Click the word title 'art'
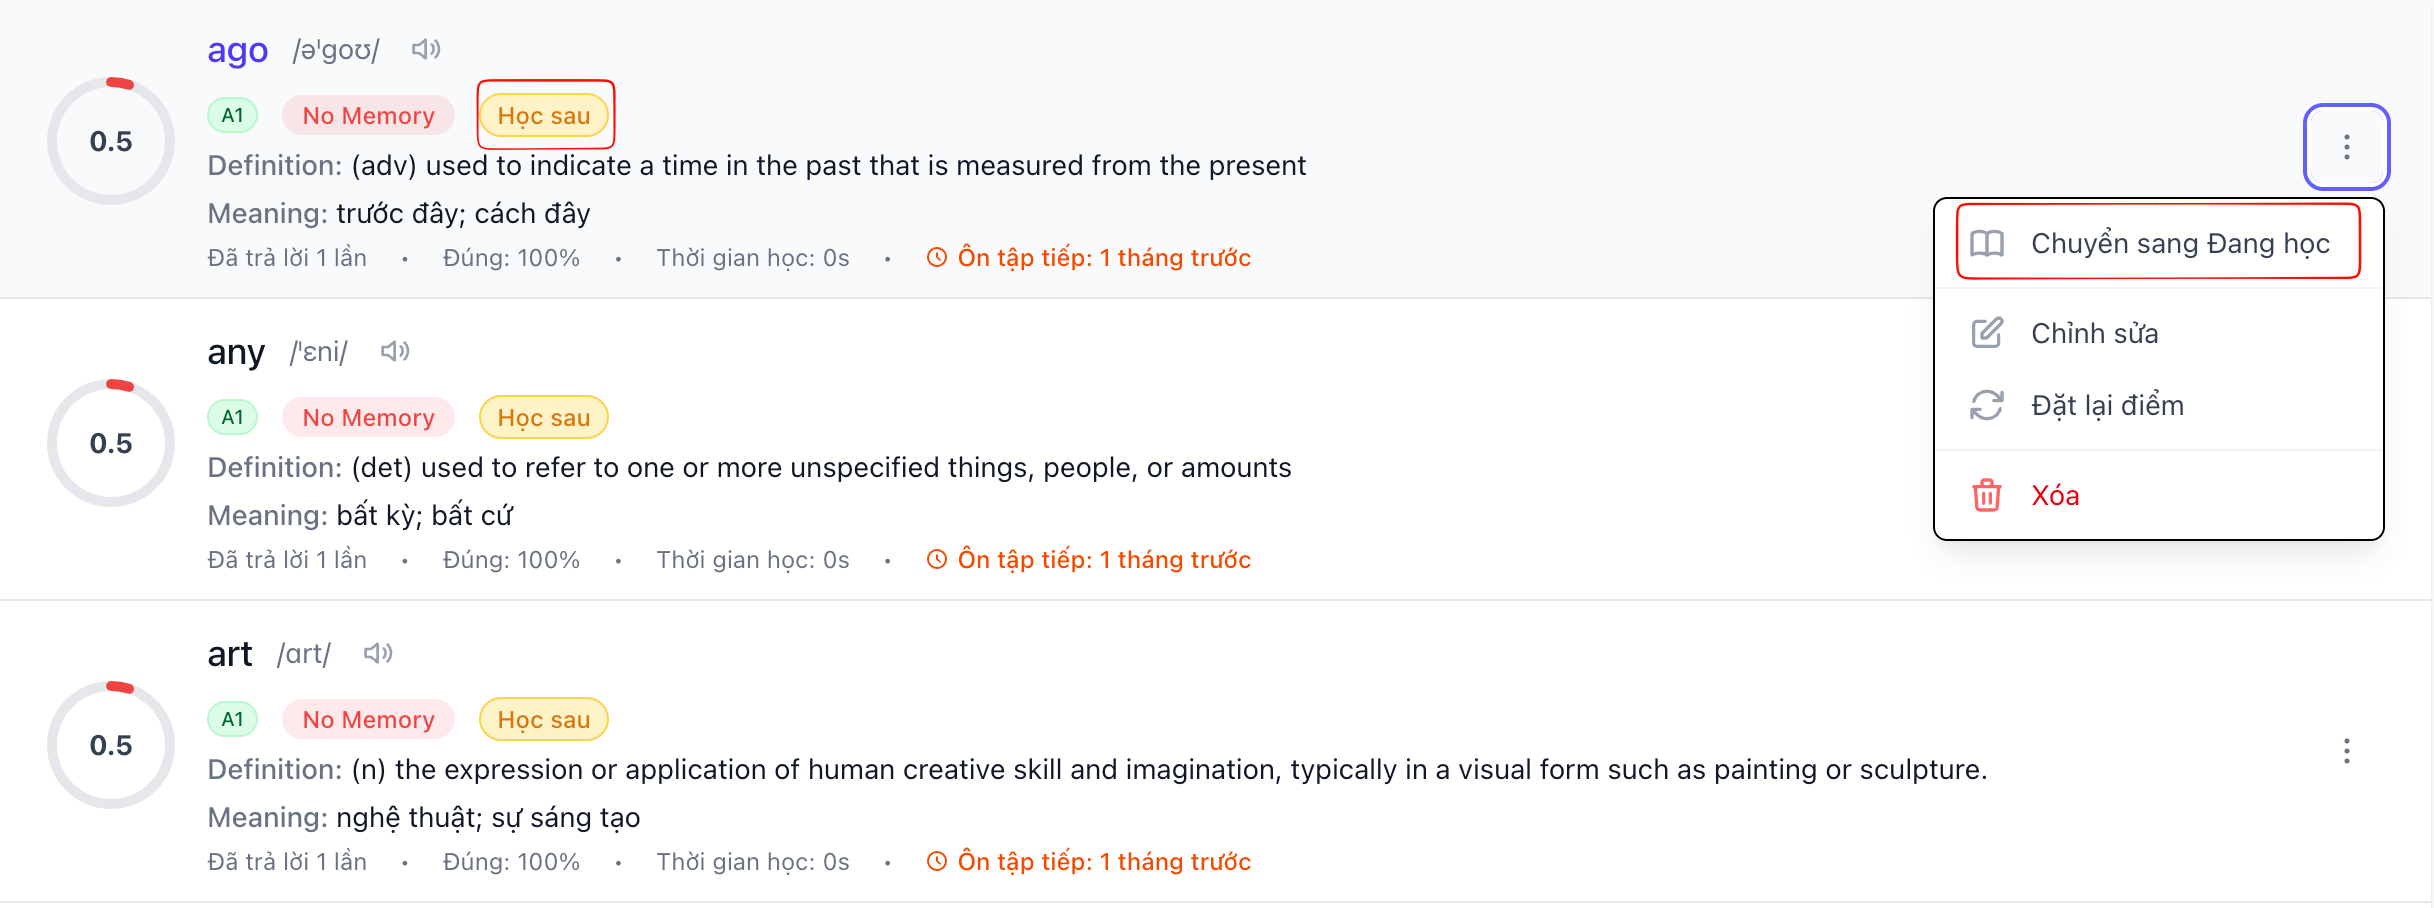 pos(230,654)
